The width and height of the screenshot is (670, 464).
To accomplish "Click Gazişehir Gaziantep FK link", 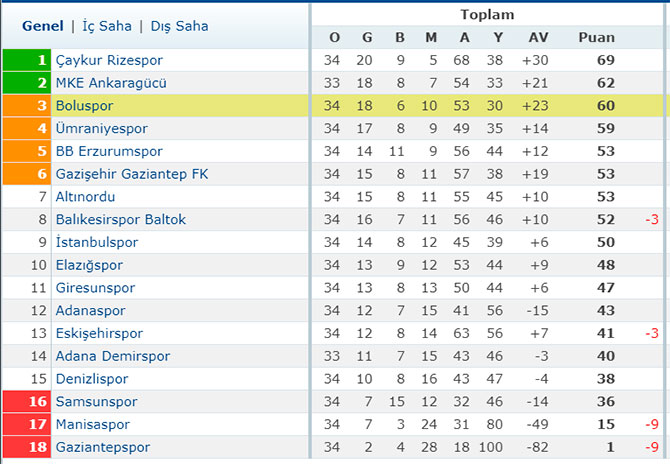I will 132,174.
